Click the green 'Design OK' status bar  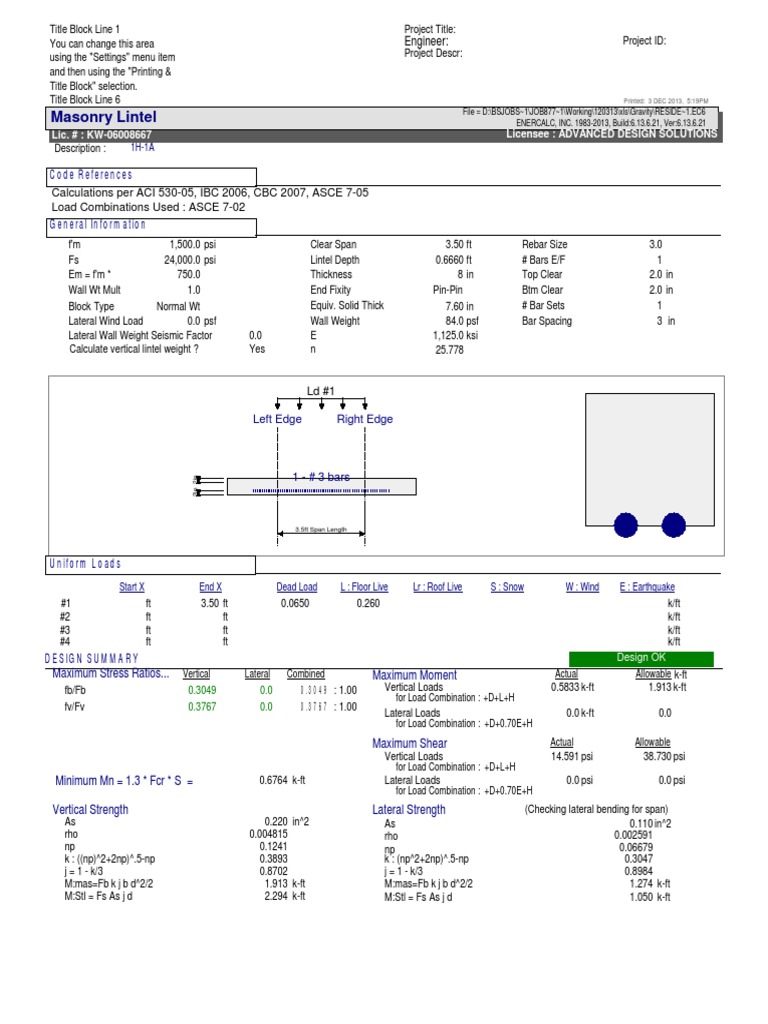point(641,658)
